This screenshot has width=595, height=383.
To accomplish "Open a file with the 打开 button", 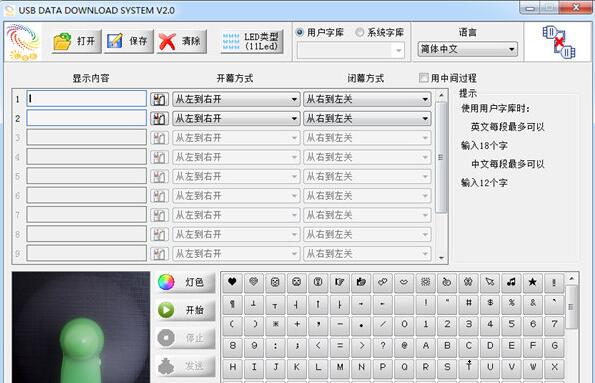I will click(x=76, y=41).
